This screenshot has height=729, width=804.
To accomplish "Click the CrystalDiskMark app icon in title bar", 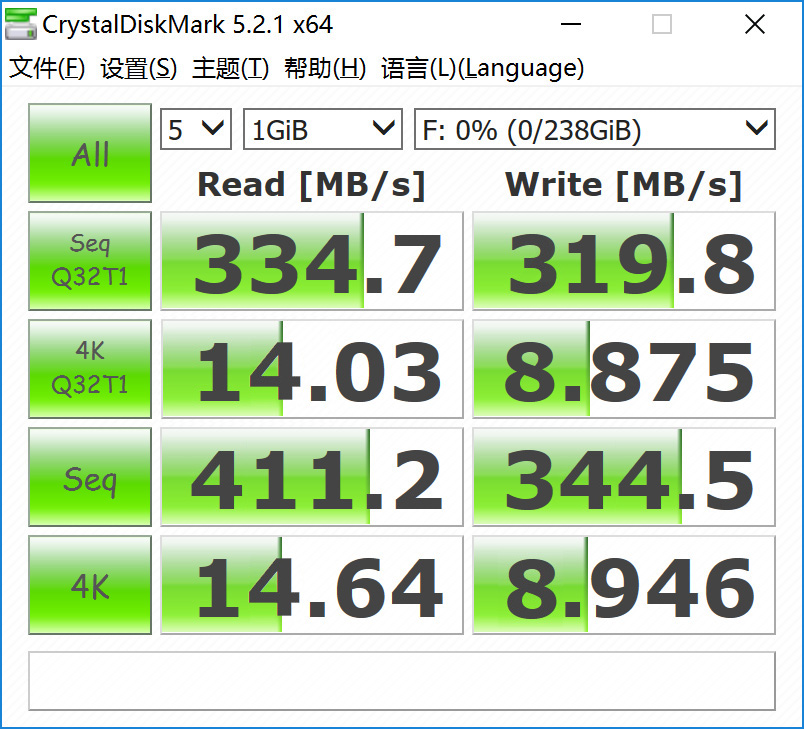I will tap(22, 24).
